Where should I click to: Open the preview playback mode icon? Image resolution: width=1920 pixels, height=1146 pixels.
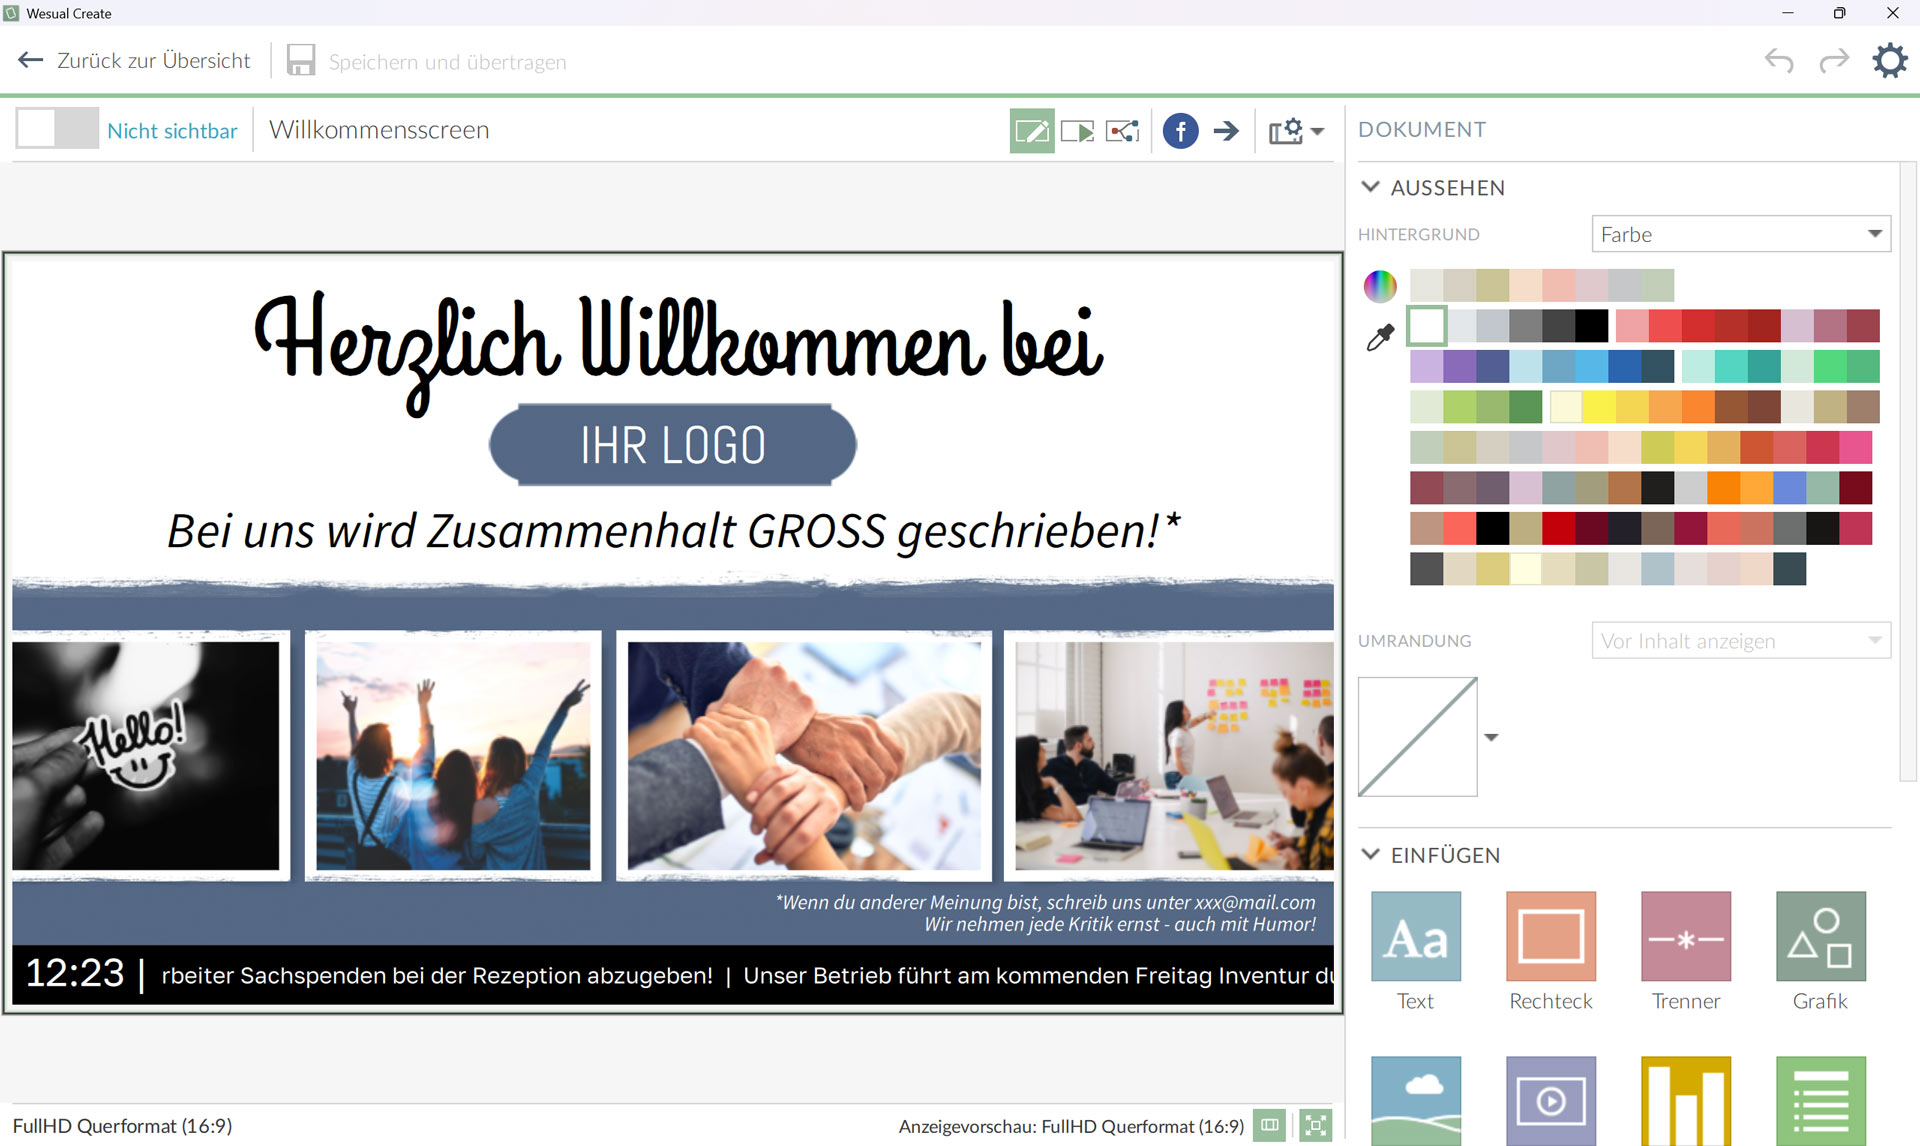[x=1077, y=131]
